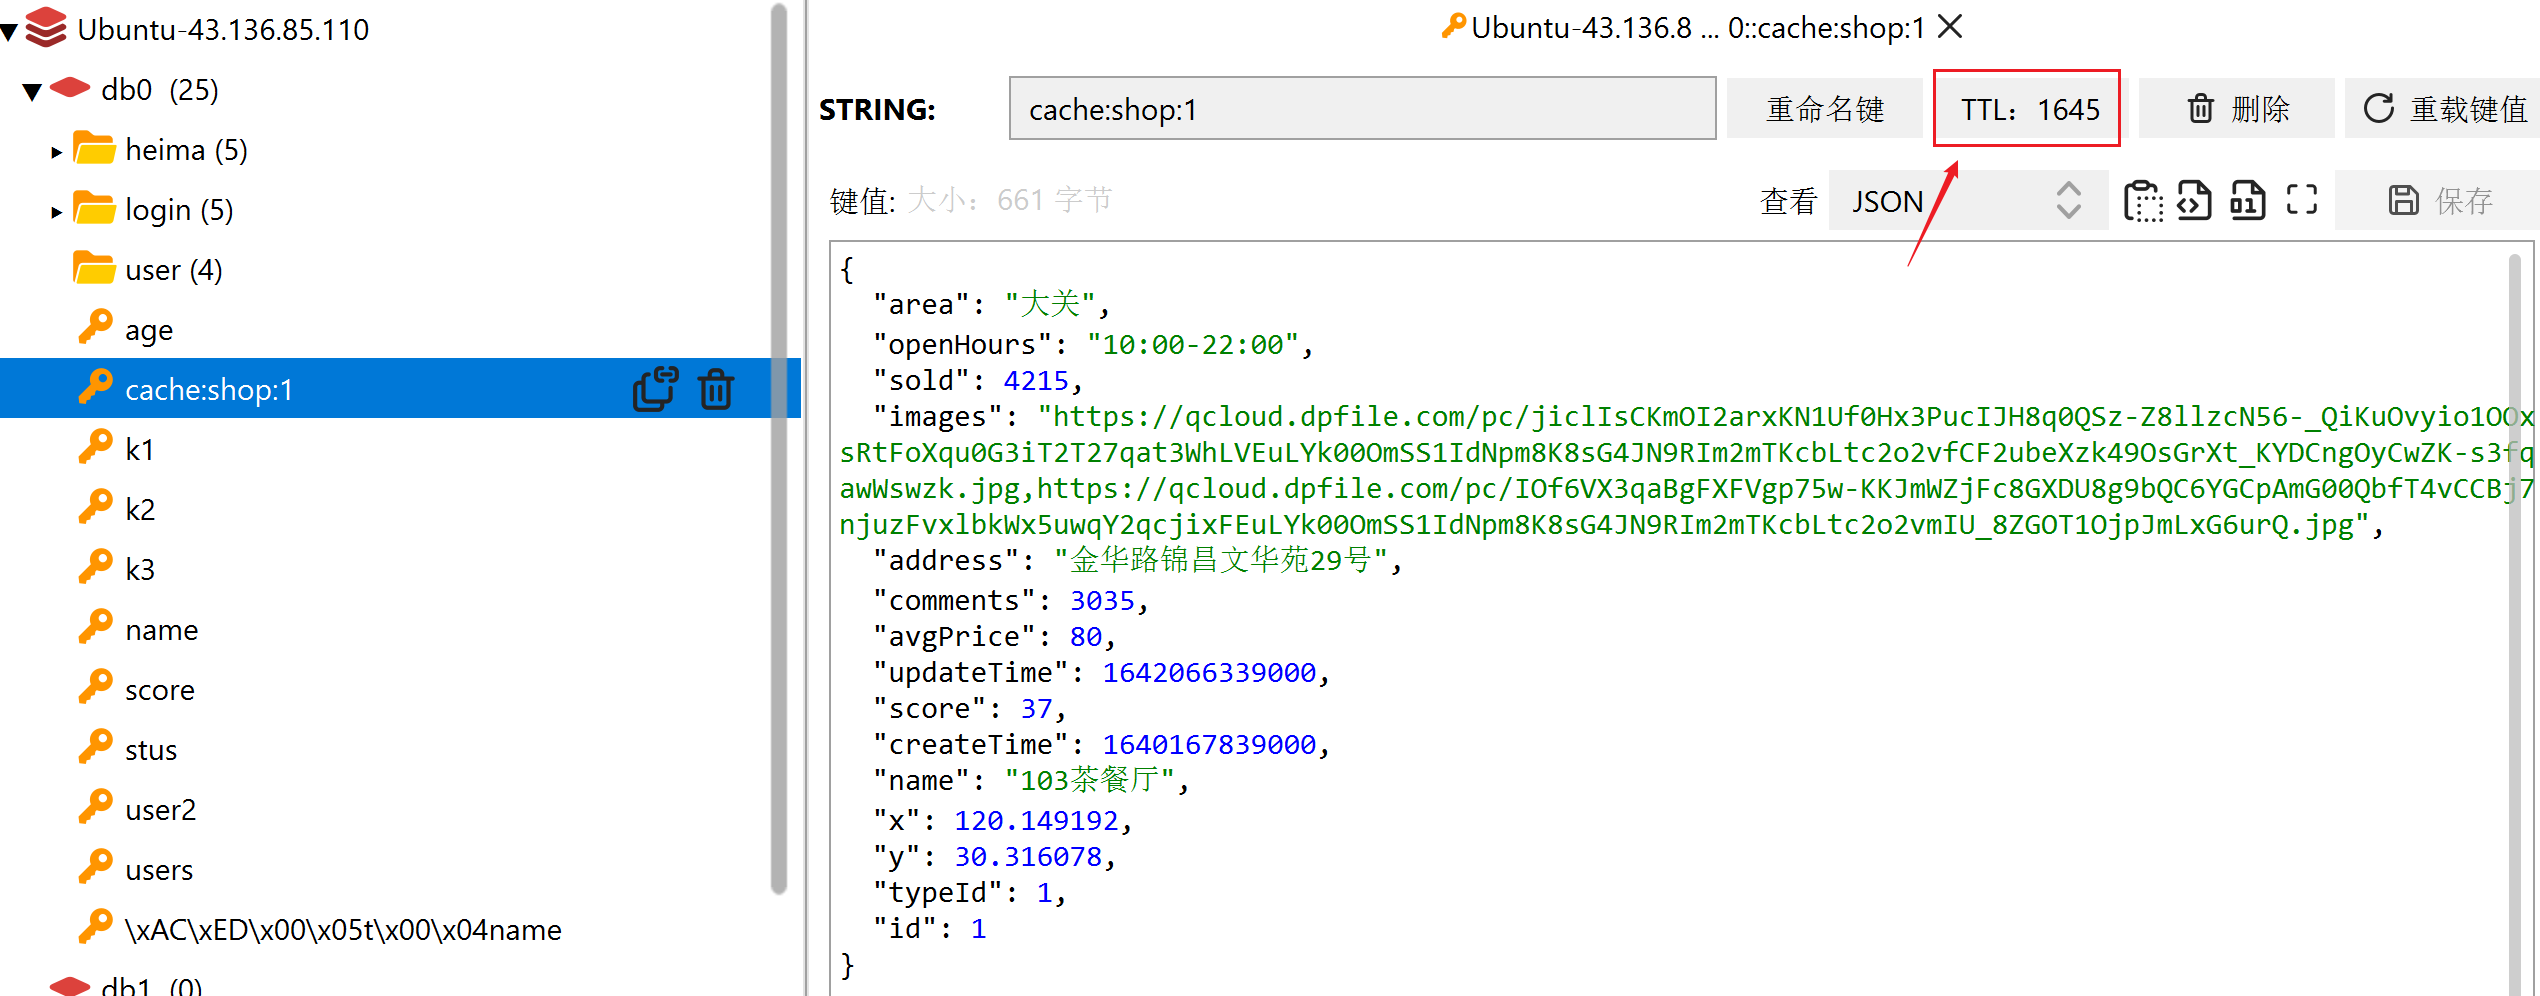Collapse the Ubuntu-43.136.85.110 server node

(x=9, y=32)
